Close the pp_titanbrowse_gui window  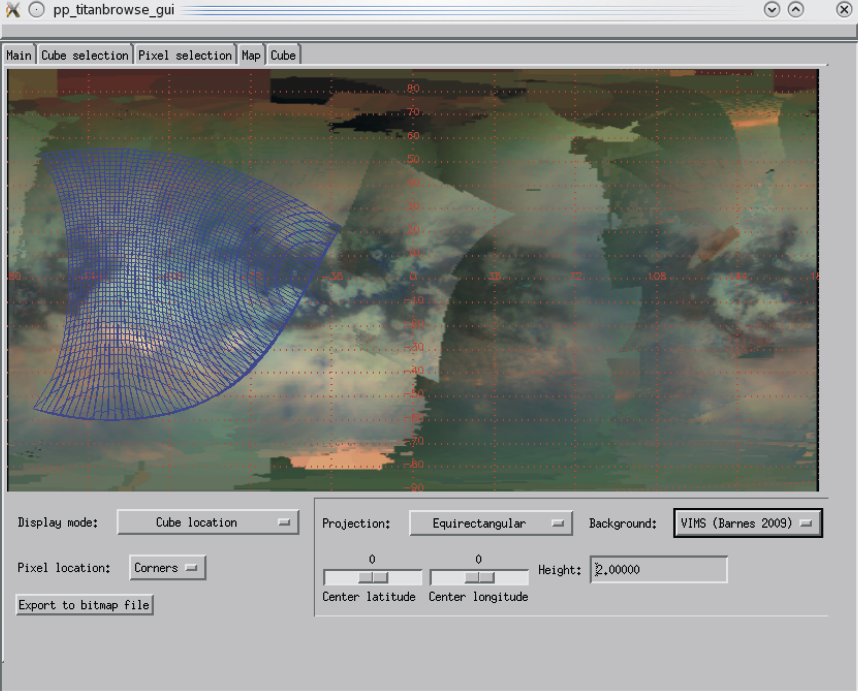[844, 10]
